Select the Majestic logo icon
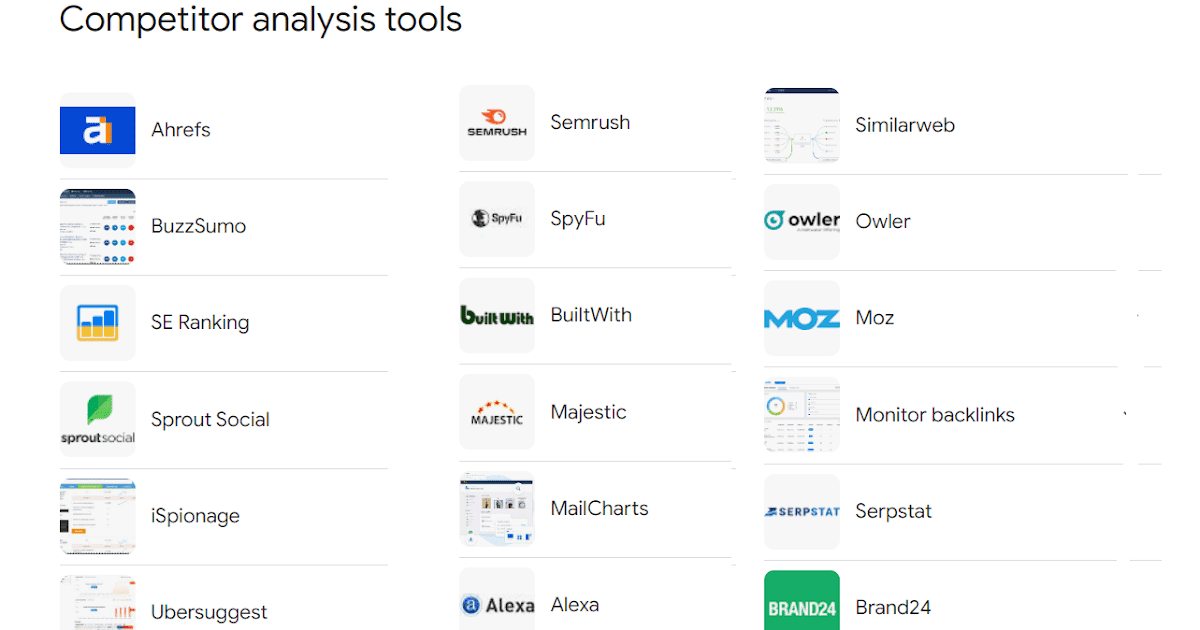This screenshot has height=630, width=1200. click(x=497, y=412)
